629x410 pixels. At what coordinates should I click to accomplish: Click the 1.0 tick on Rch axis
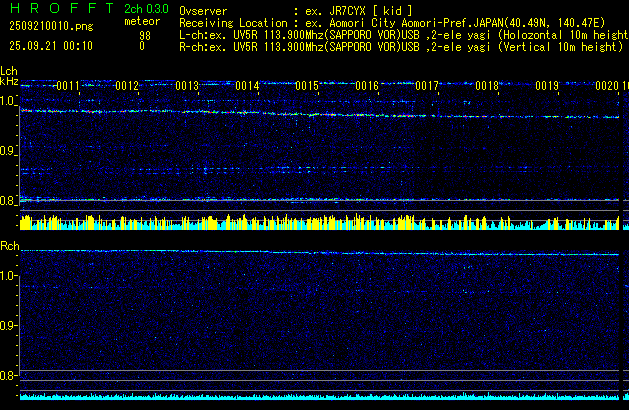(x=9, y=275)
